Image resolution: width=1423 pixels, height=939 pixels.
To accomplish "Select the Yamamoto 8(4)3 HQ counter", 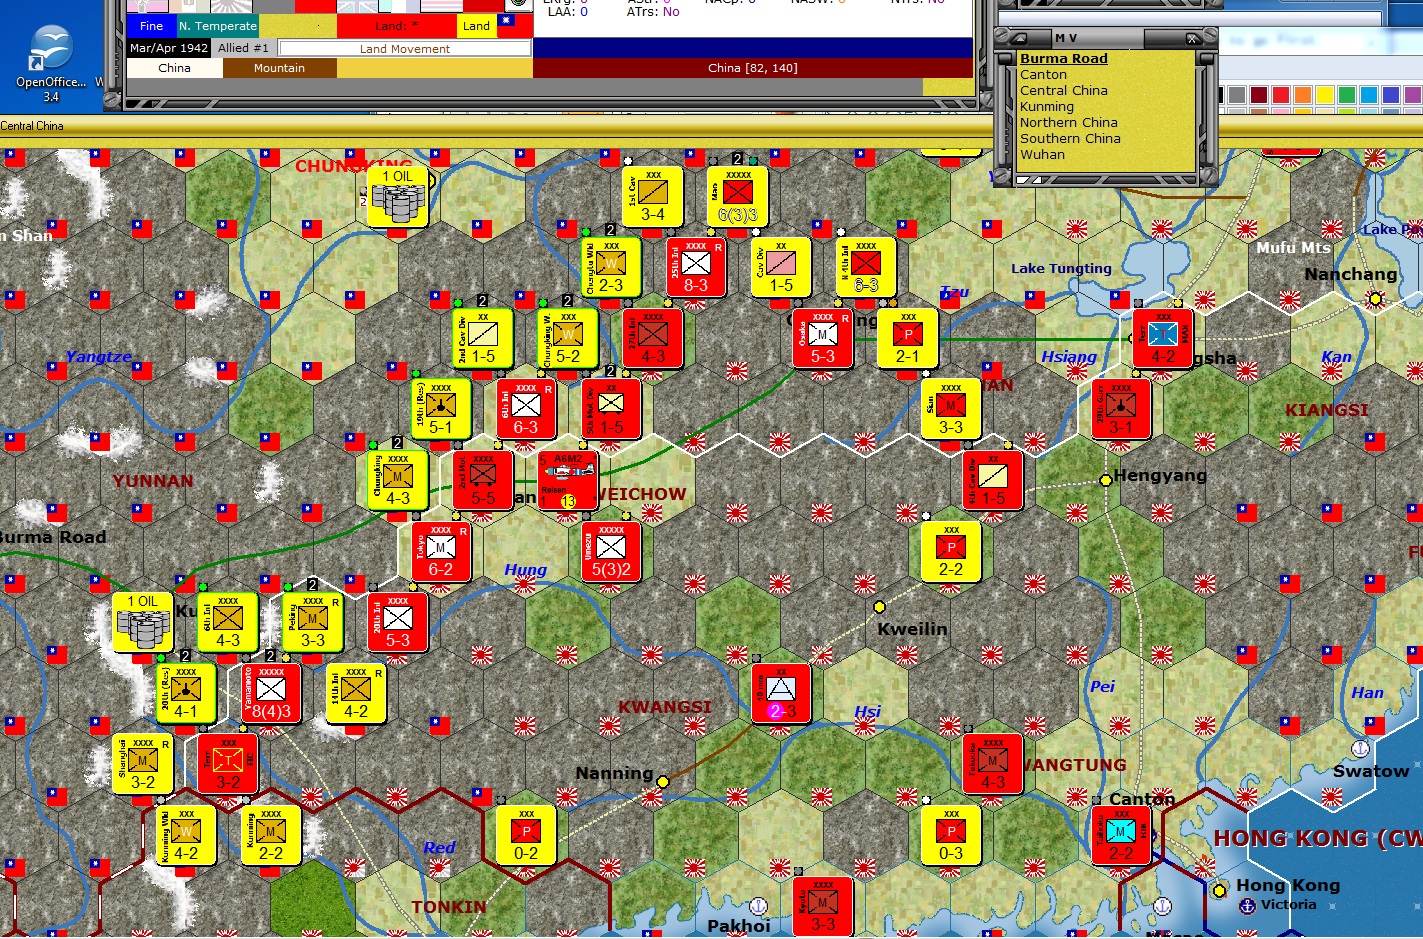I will [x=271, y=693].
